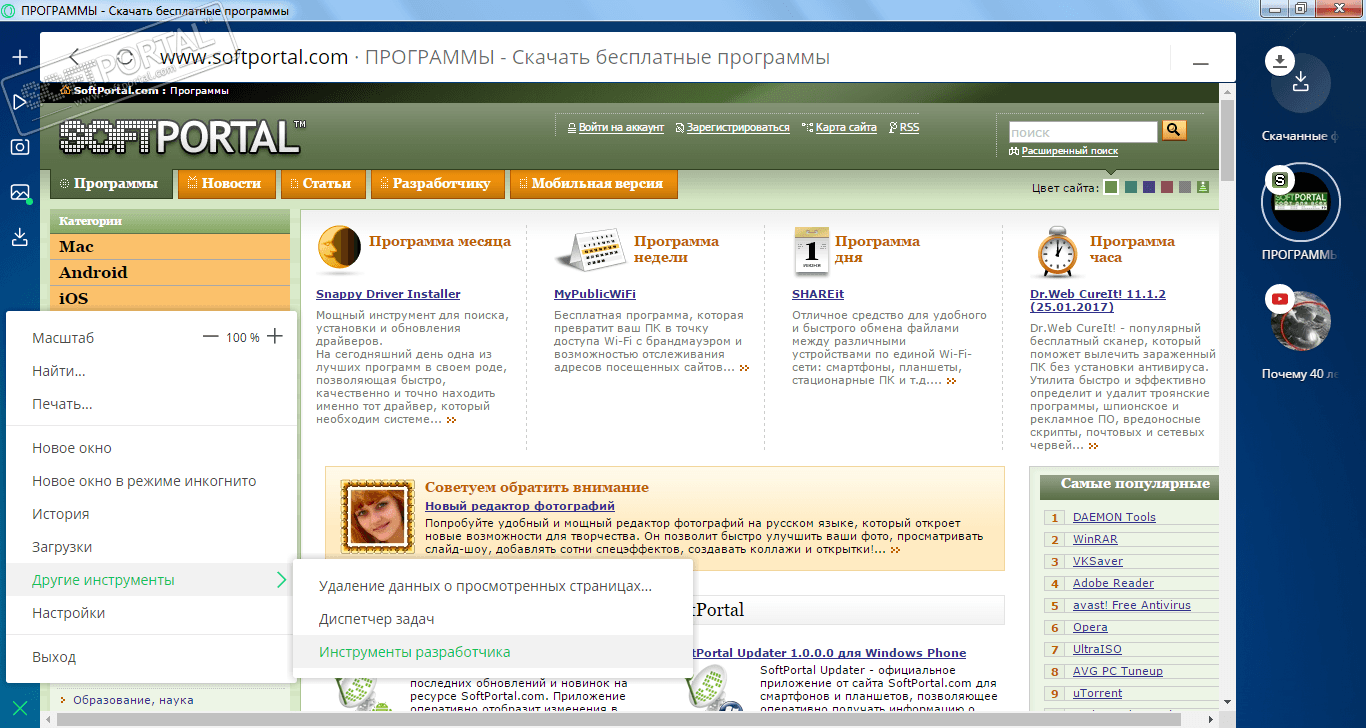Select the gray site color swatch
Screen dimensions: 1366x728
1185,187
